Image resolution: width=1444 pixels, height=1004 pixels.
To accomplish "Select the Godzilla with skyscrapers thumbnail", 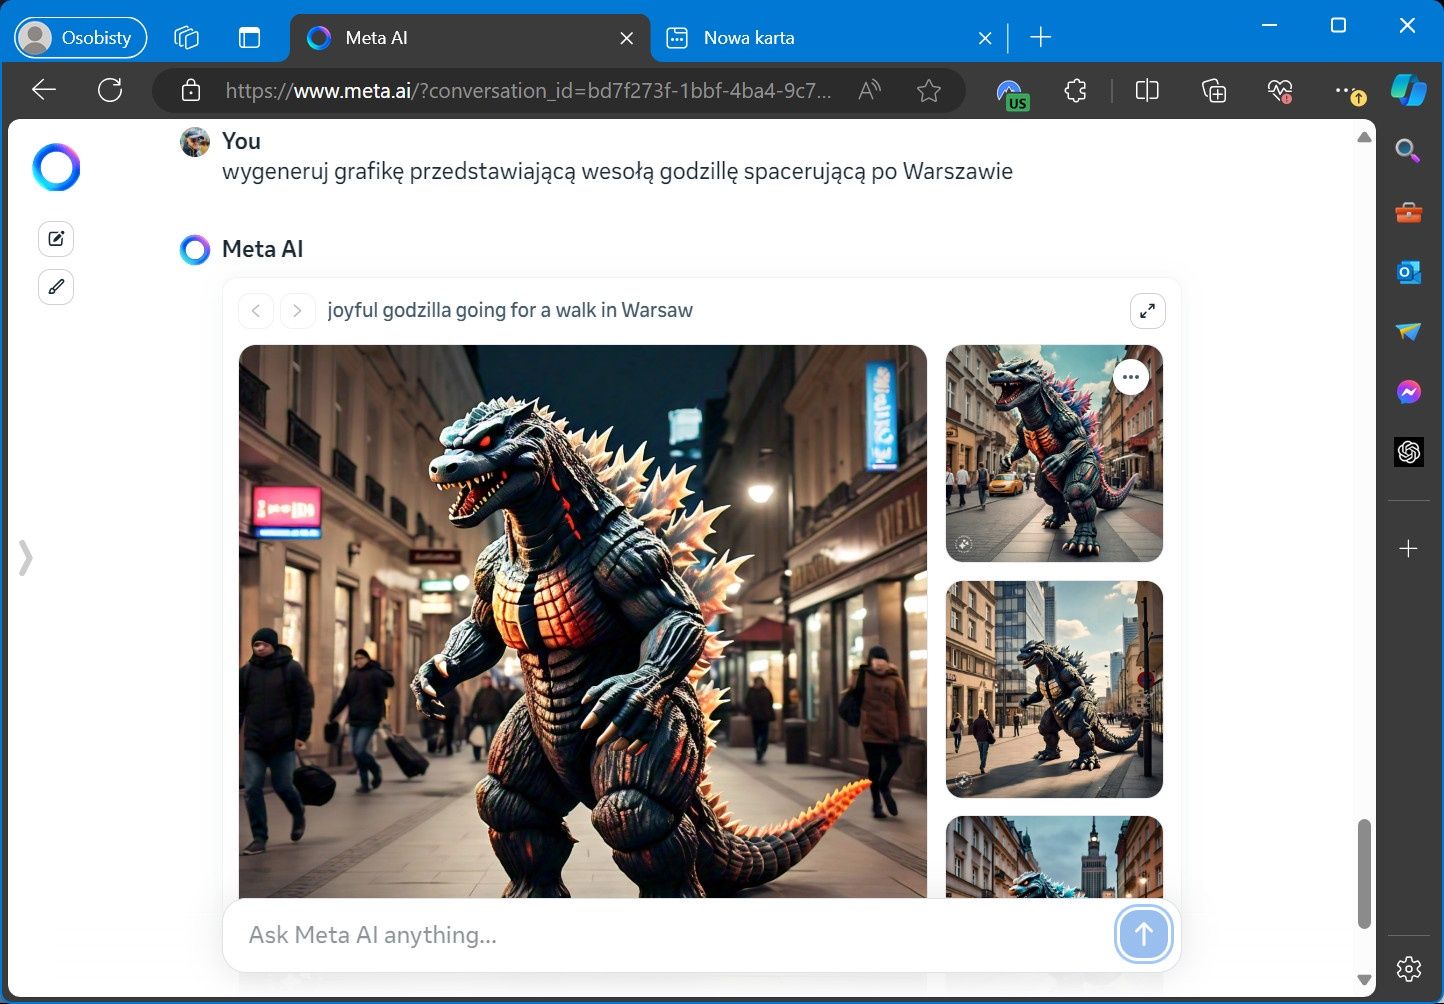I will pos(1054,689).
